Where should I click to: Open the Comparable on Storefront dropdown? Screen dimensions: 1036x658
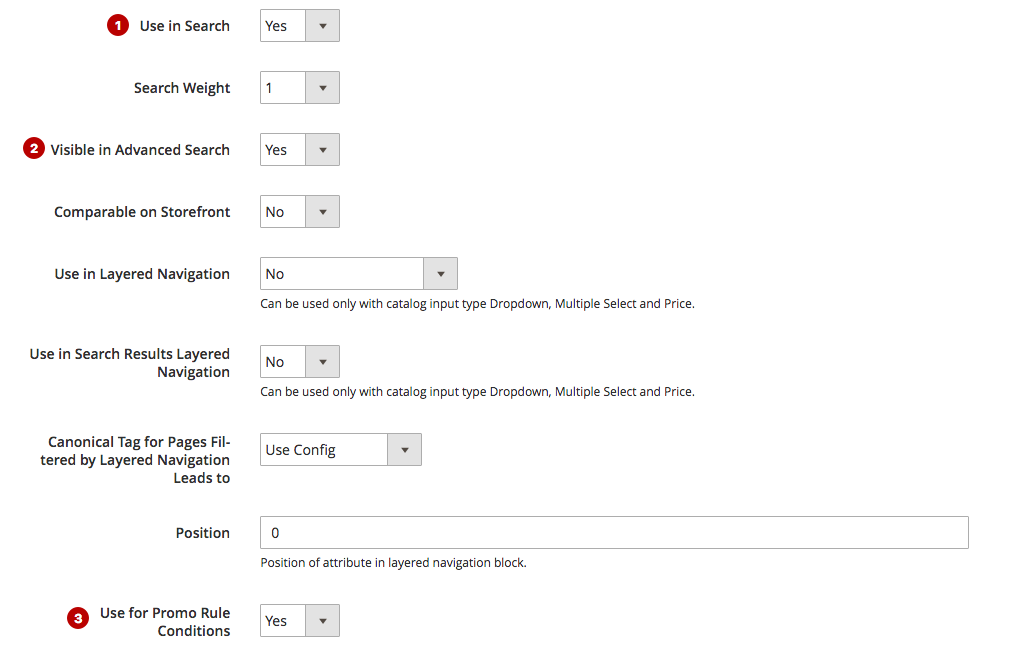coord(299,211)
